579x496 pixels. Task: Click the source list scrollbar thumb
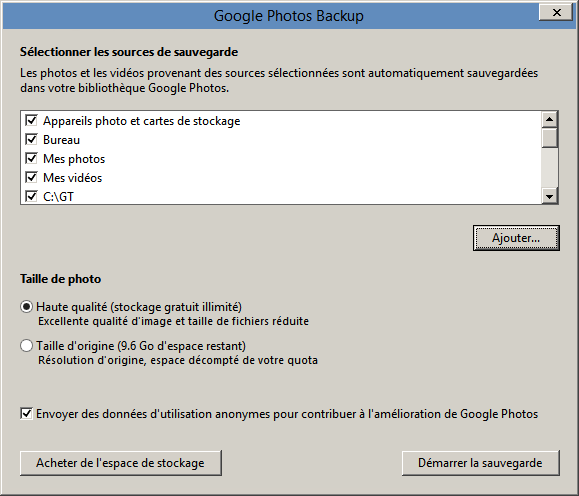549,138
